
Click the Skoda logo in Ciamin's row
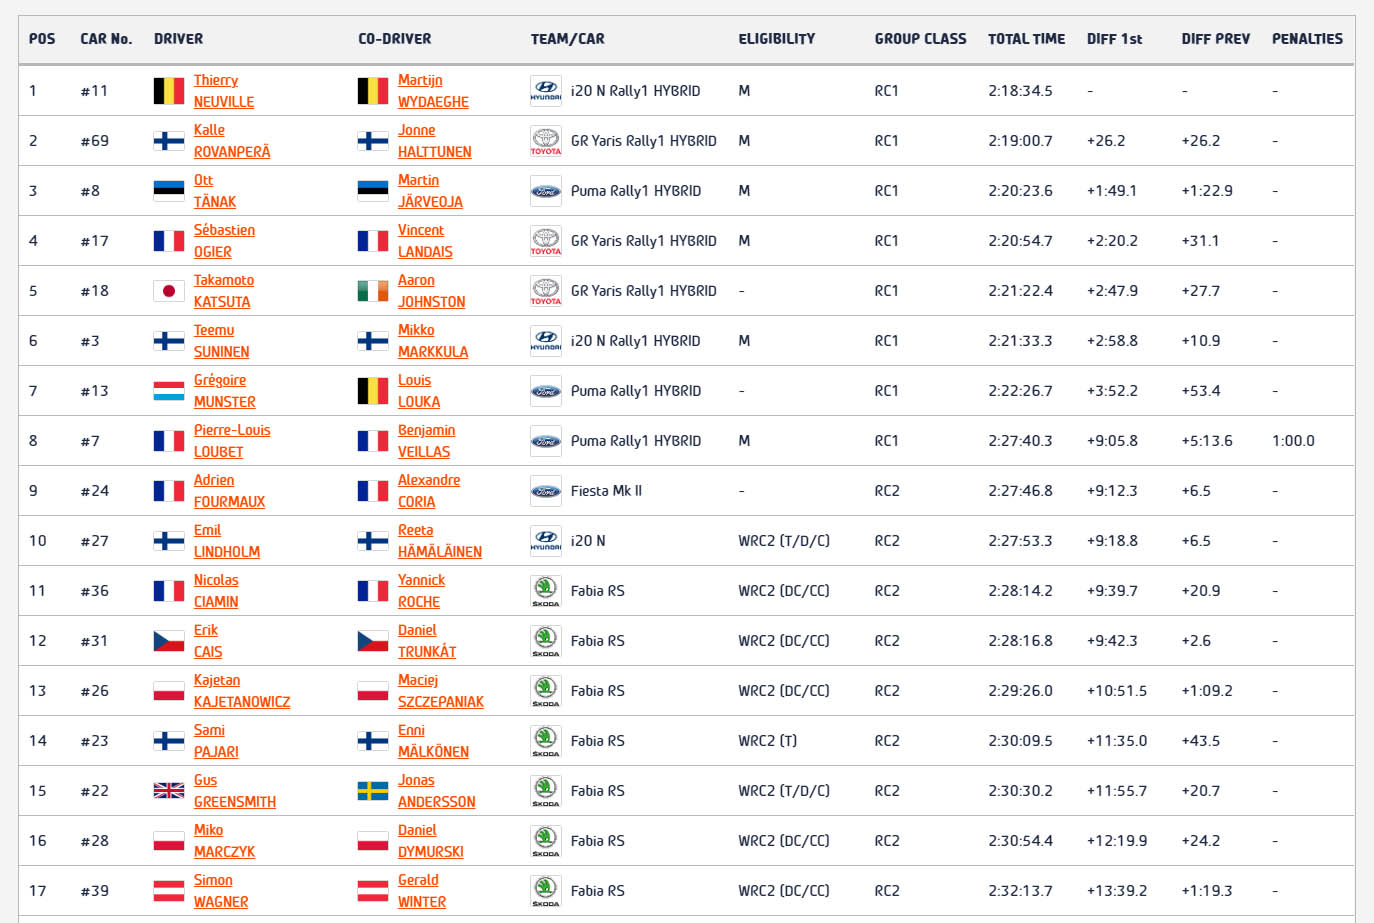(545, 591)
